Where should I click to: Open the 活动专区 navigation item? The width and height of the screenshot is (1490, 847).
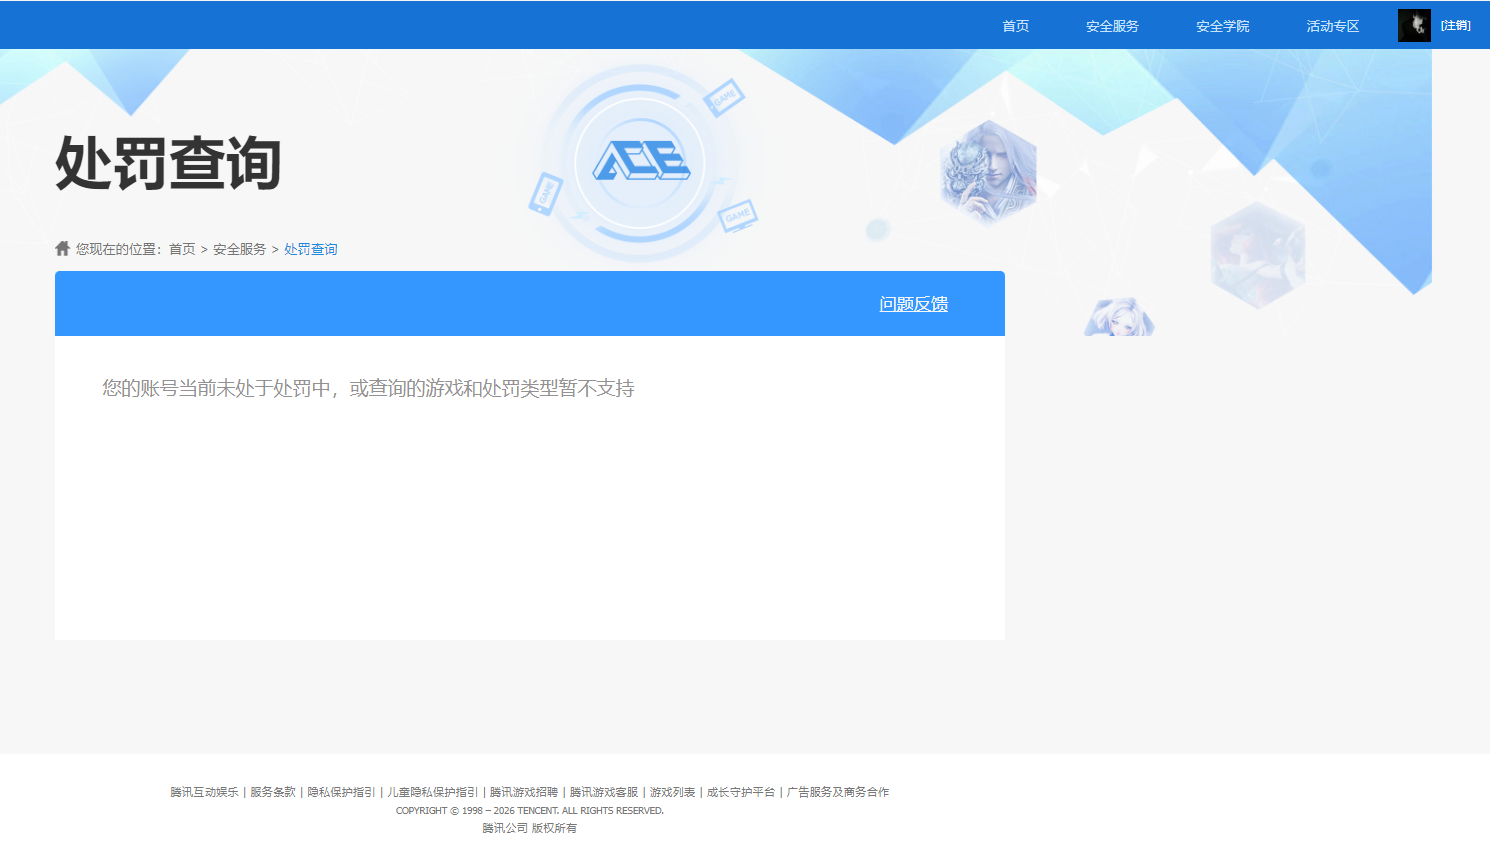(x=1332, y=26)
